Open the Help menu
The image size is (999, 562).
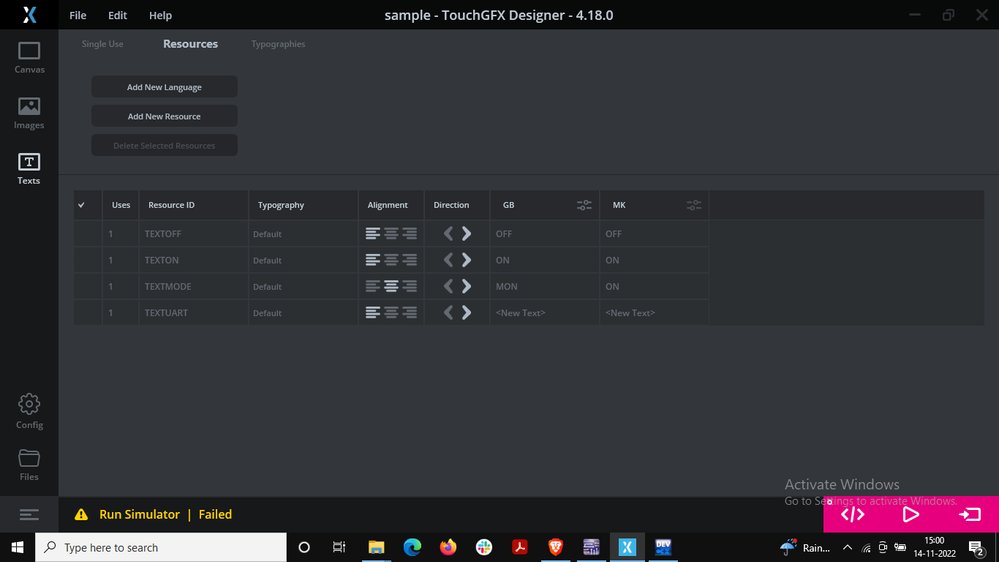click(161, 15)
